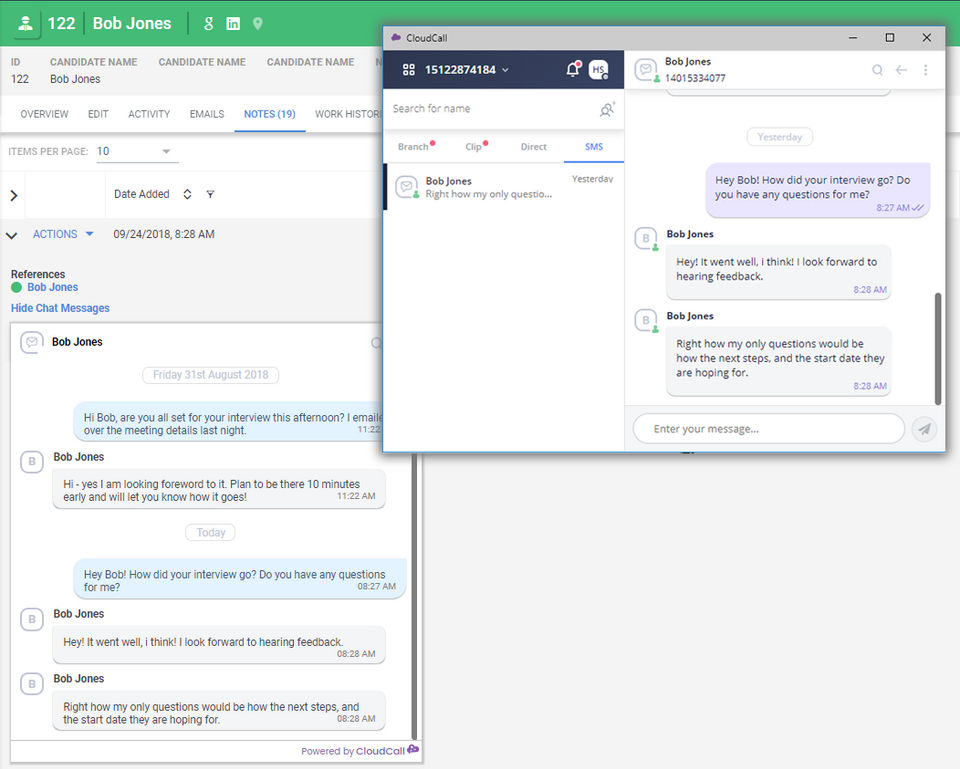The width and height of the screenshot is (960, 769).
Task: Sort notes by Date Added arrows
Action: (x=187, y=194)
